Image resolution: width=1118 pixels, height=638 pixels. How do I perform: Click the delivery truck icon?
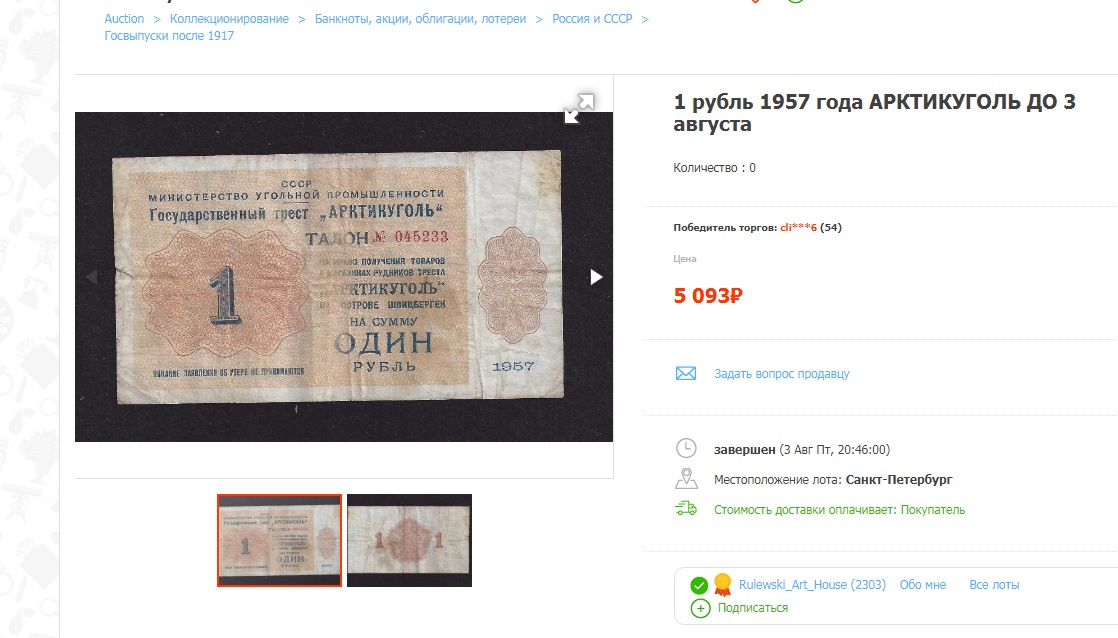point(686,509)
